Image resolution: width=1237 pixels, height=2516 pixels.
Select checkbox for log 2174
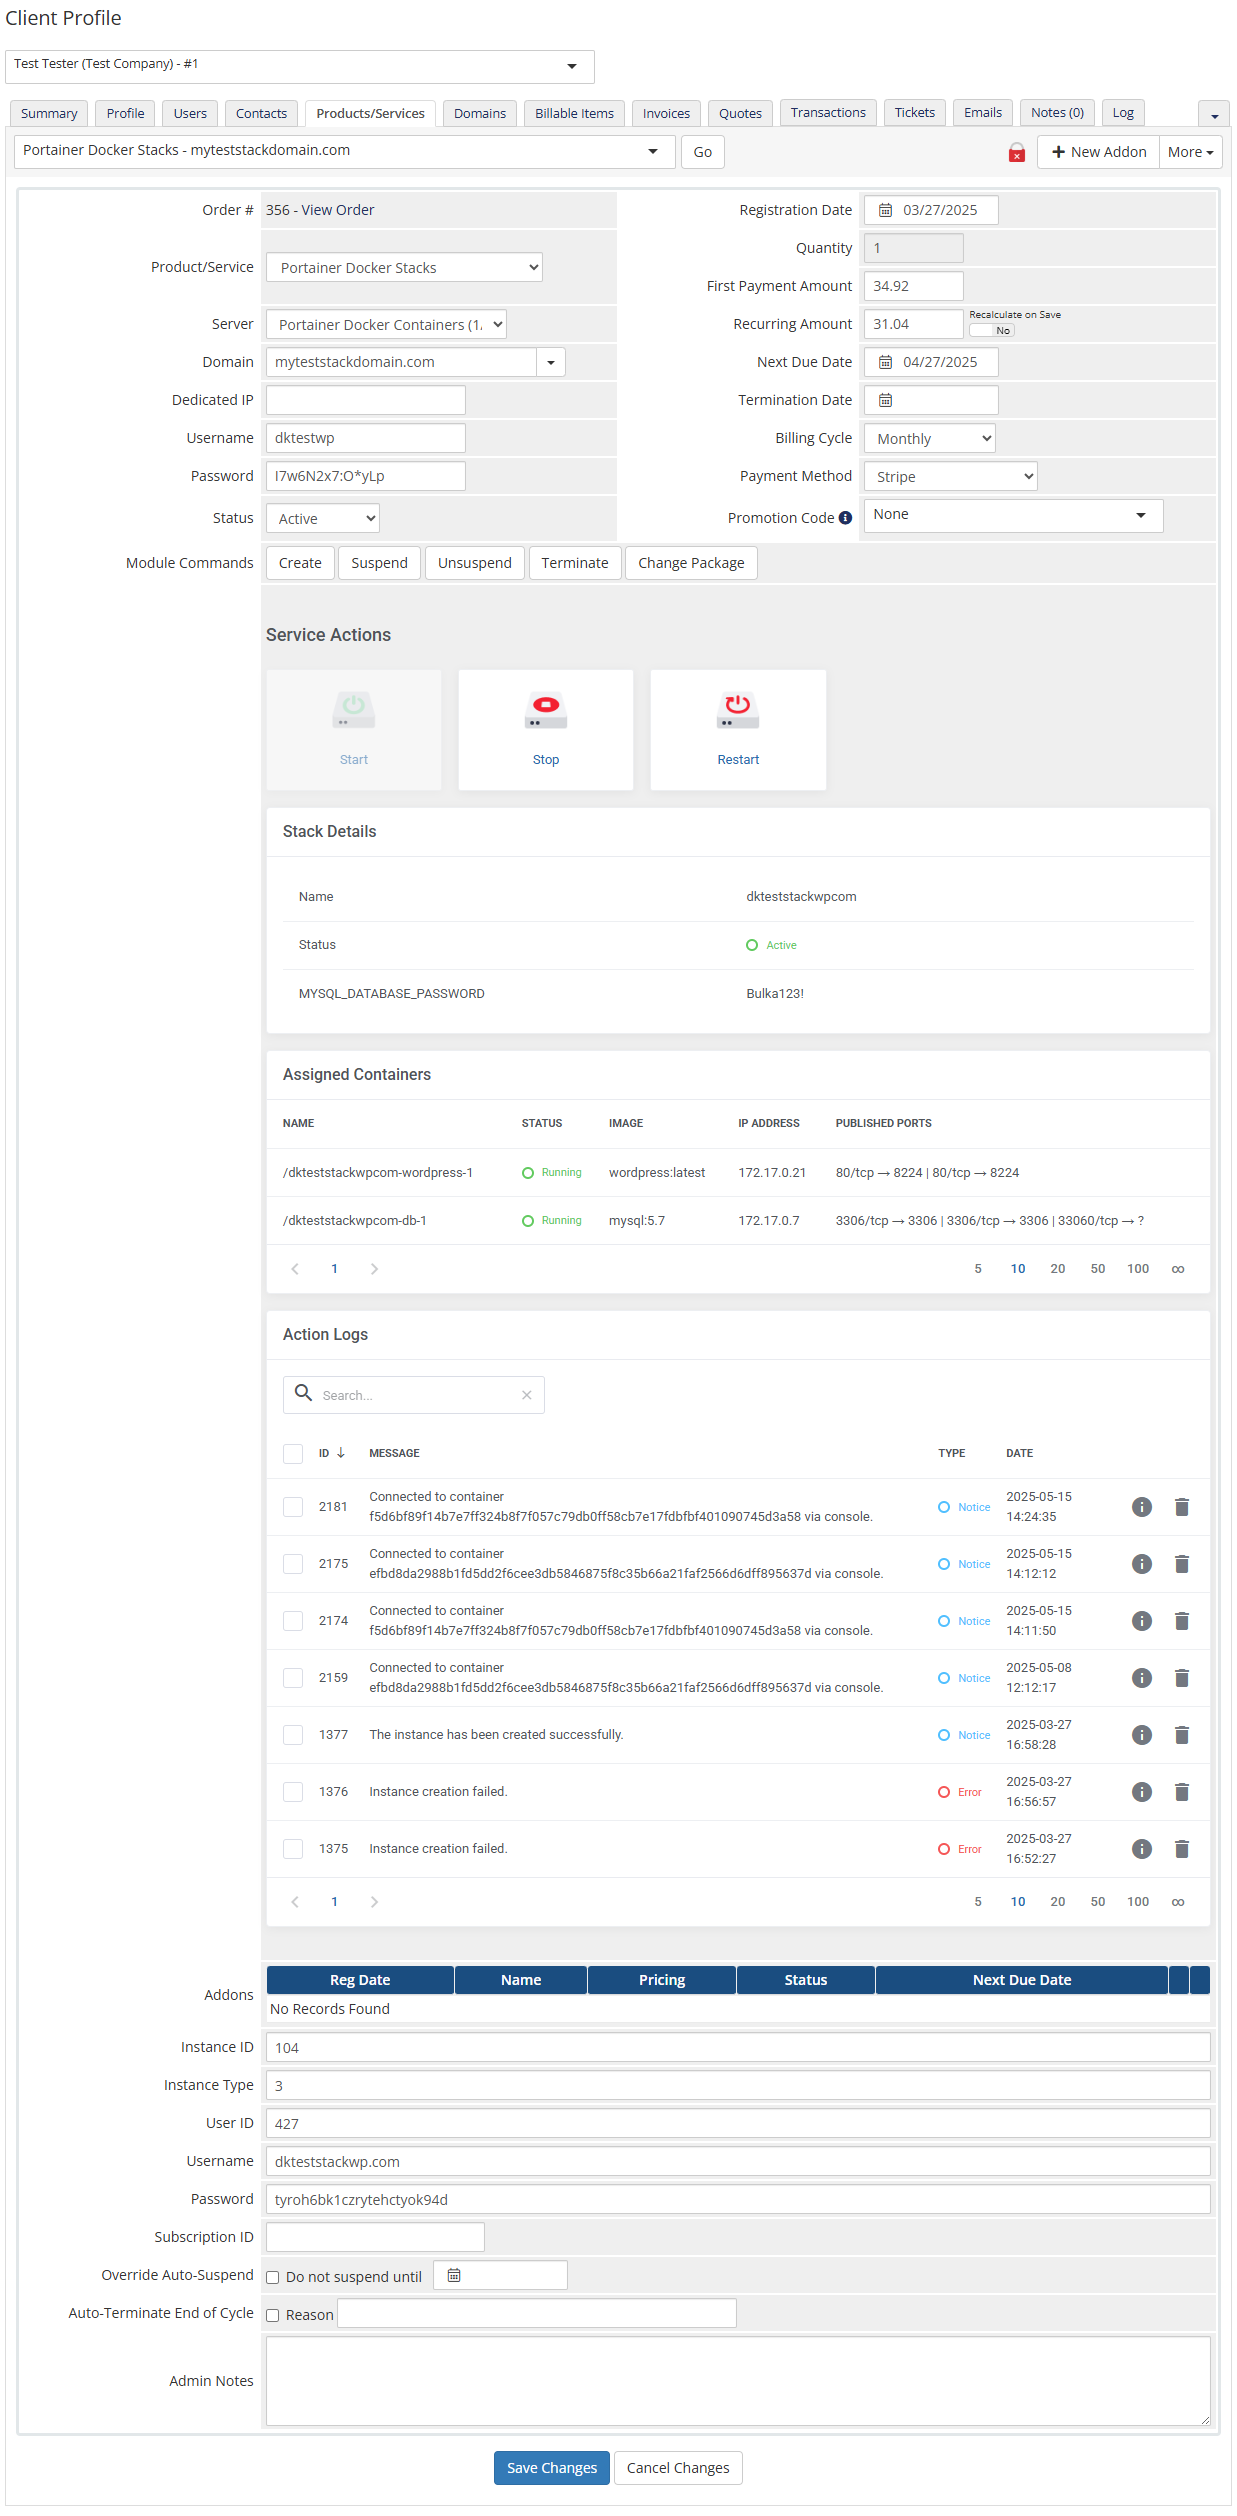(293, 1621)
